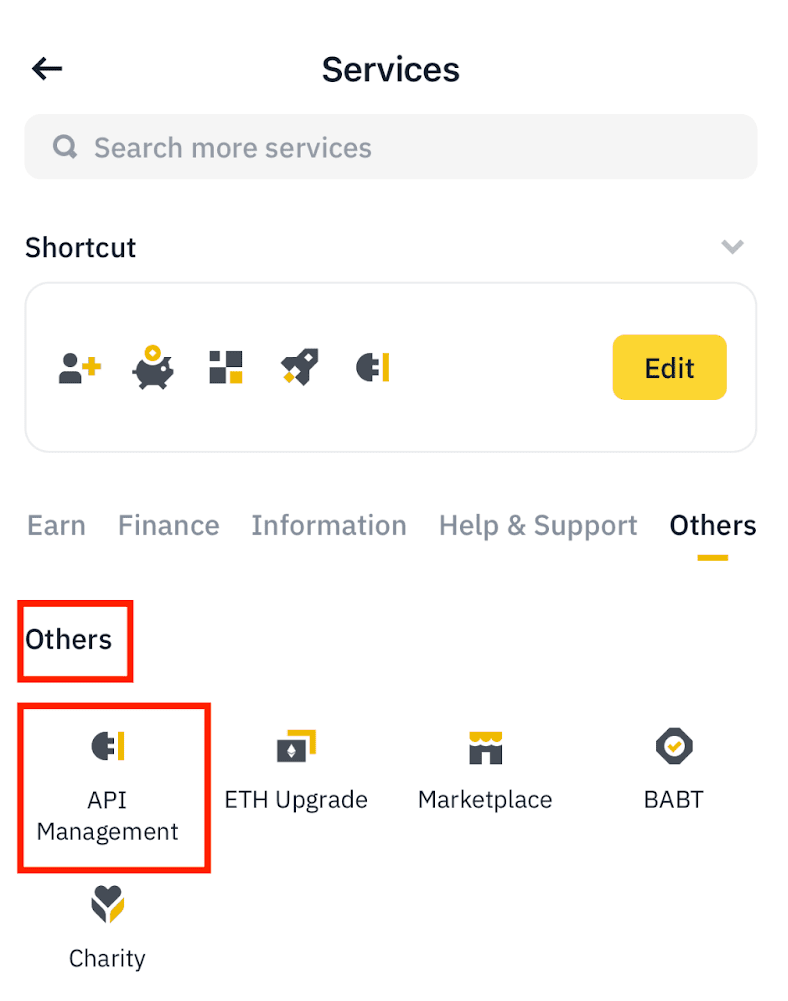This screenshot has height=1001, width=788.
Task: Click the Search more services field
Action: (x=390, y=148)
